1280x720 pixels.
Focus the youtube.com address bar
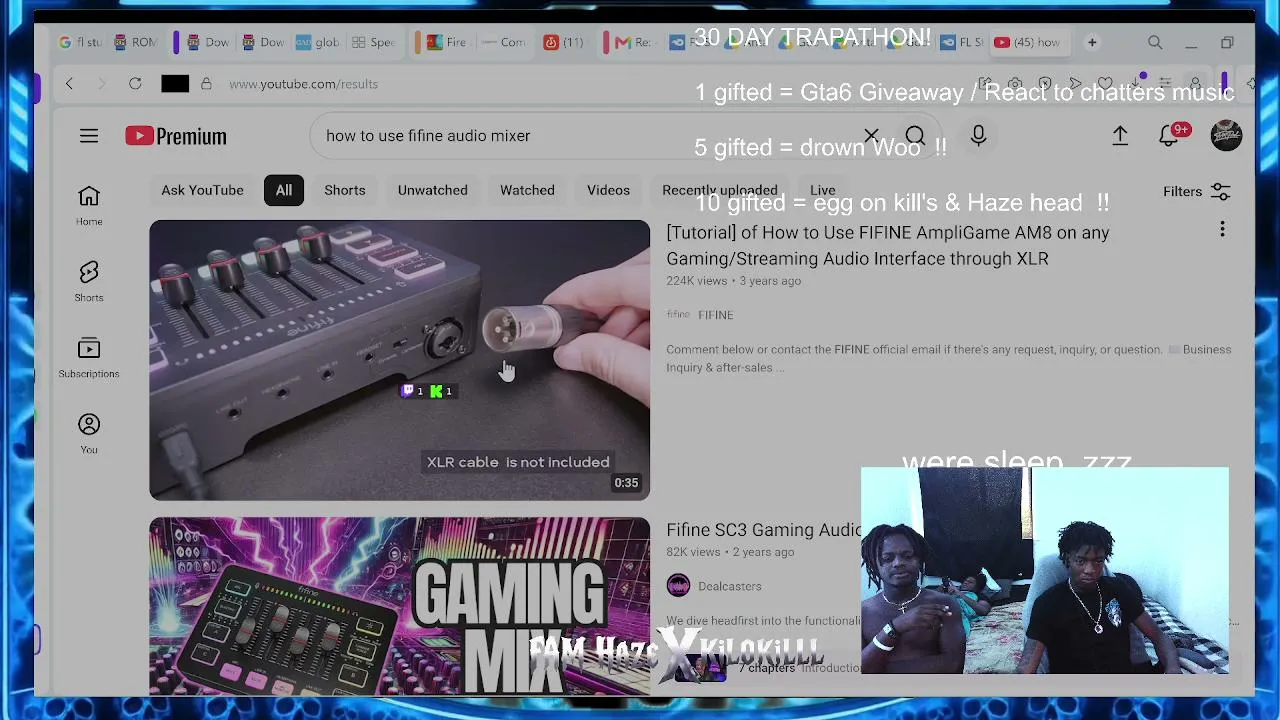pos(303,84)
